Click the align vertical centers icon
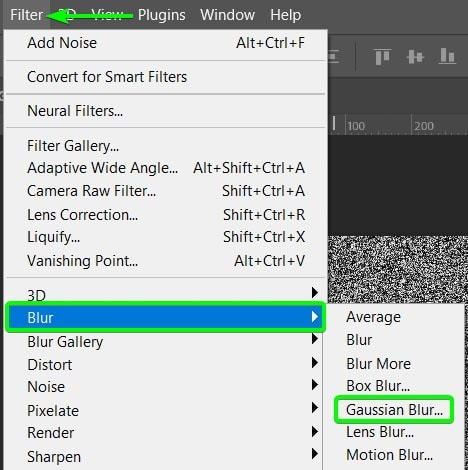Image resolution: width=468 pixels, height=470 pixels. [415, 57]
